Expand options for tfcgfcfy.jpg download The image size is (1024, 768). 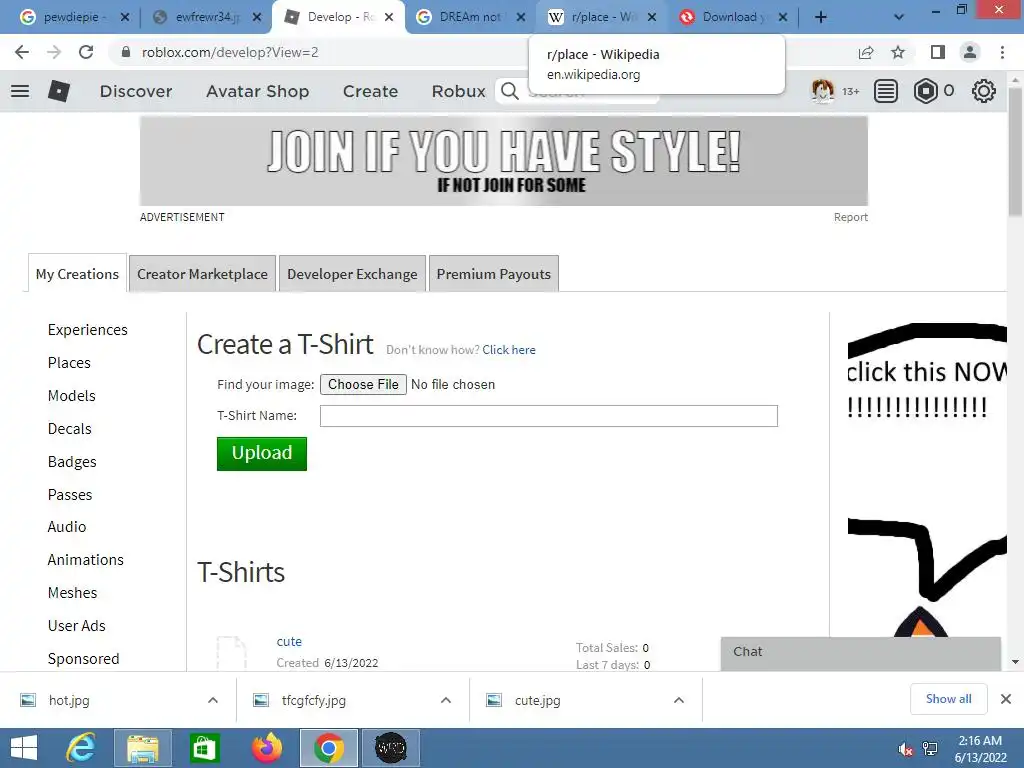(446, 700)
